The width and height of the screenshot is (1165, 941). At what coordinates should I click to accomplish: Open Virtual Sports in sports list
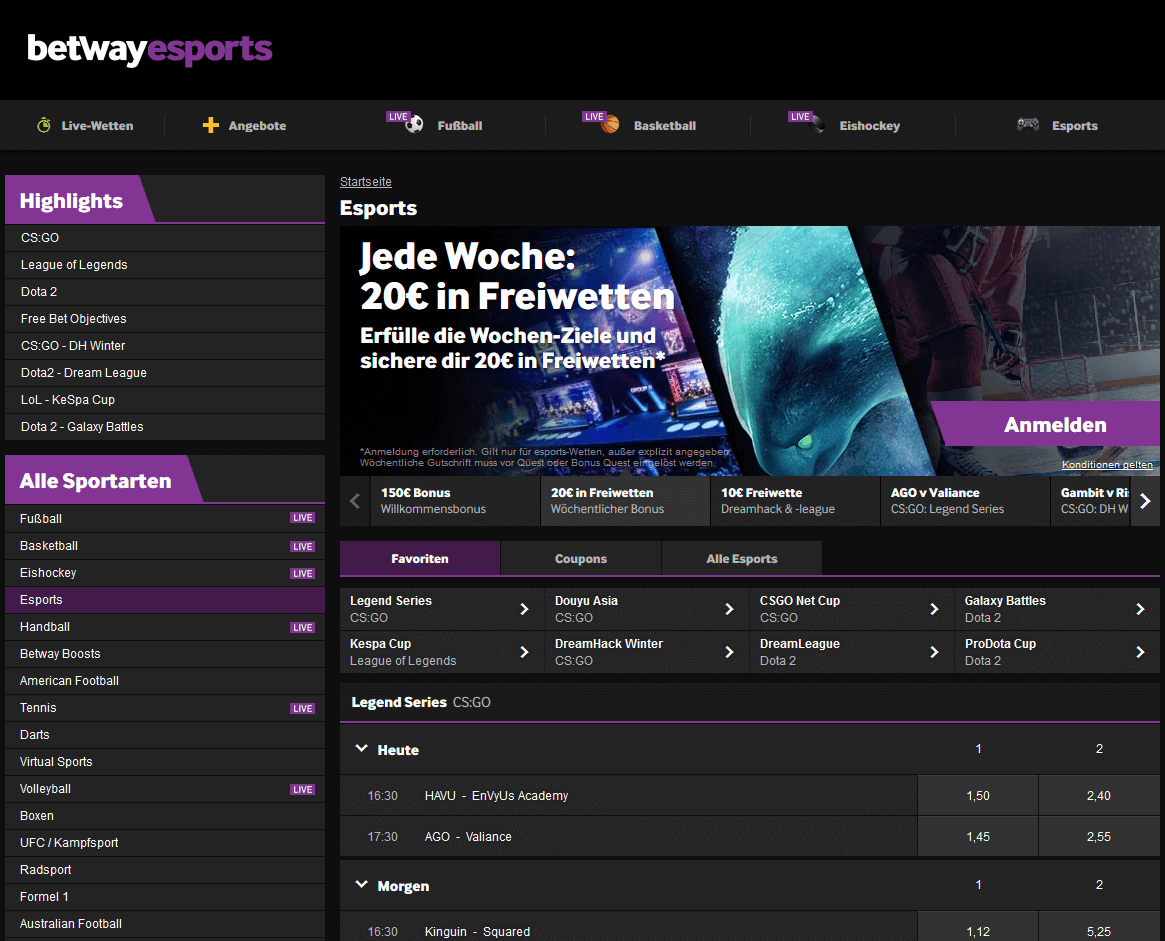[x=165, y=762]
